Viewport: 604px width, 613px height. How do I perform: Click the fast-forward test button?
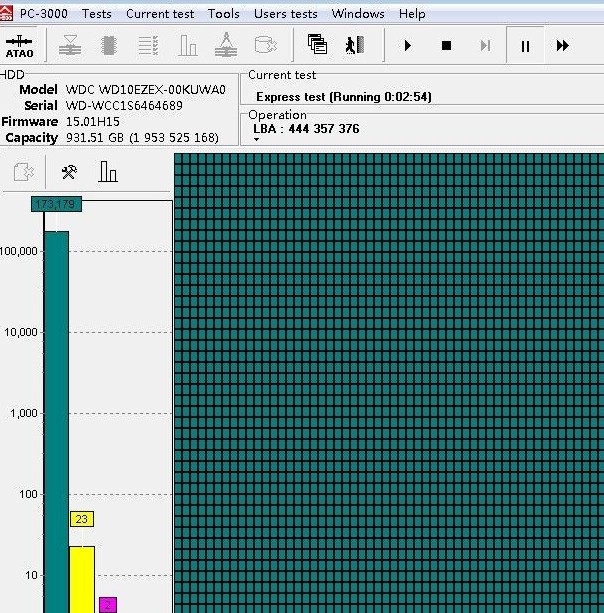click(x=562, y=46)
